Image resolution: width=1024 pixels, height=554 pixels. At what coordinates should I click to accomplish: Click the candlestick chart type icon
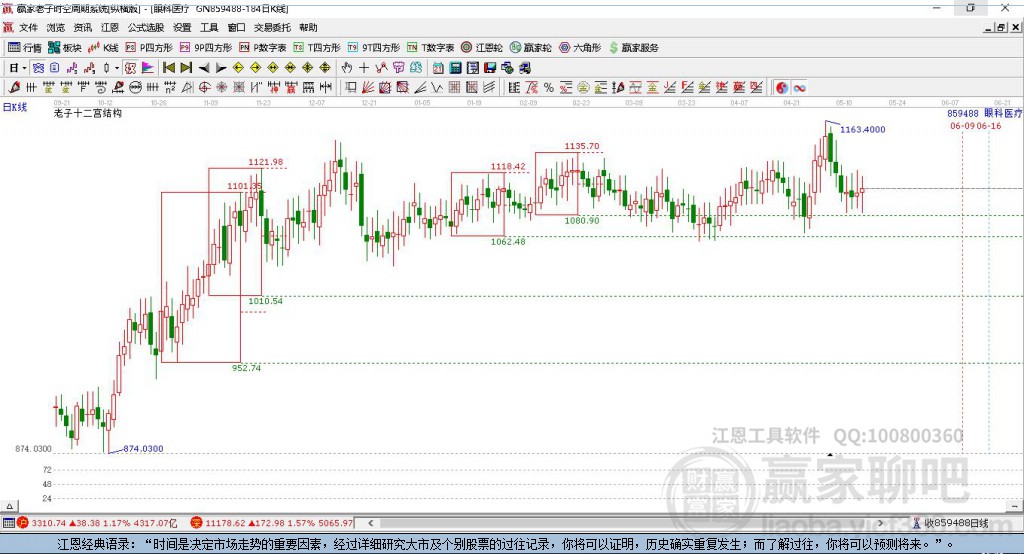point(106,68)
